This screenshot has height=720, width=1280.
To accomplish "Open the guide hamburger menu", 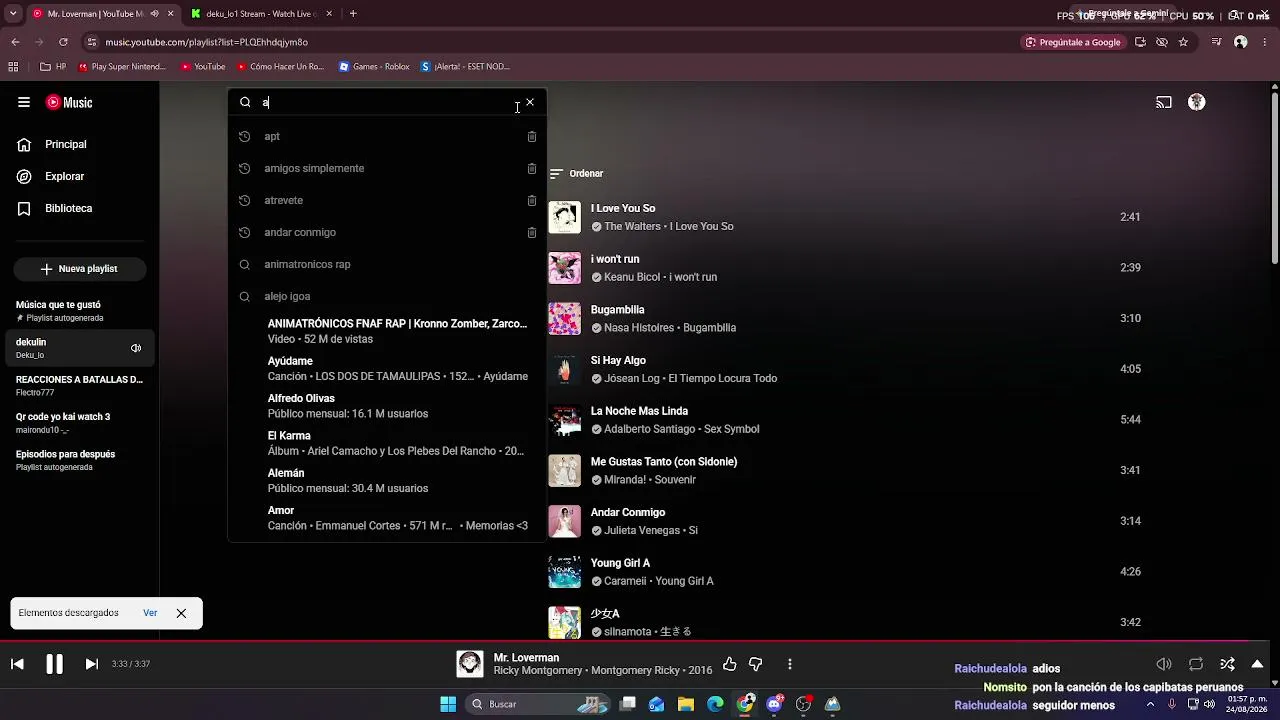I will tap(24, 102).
